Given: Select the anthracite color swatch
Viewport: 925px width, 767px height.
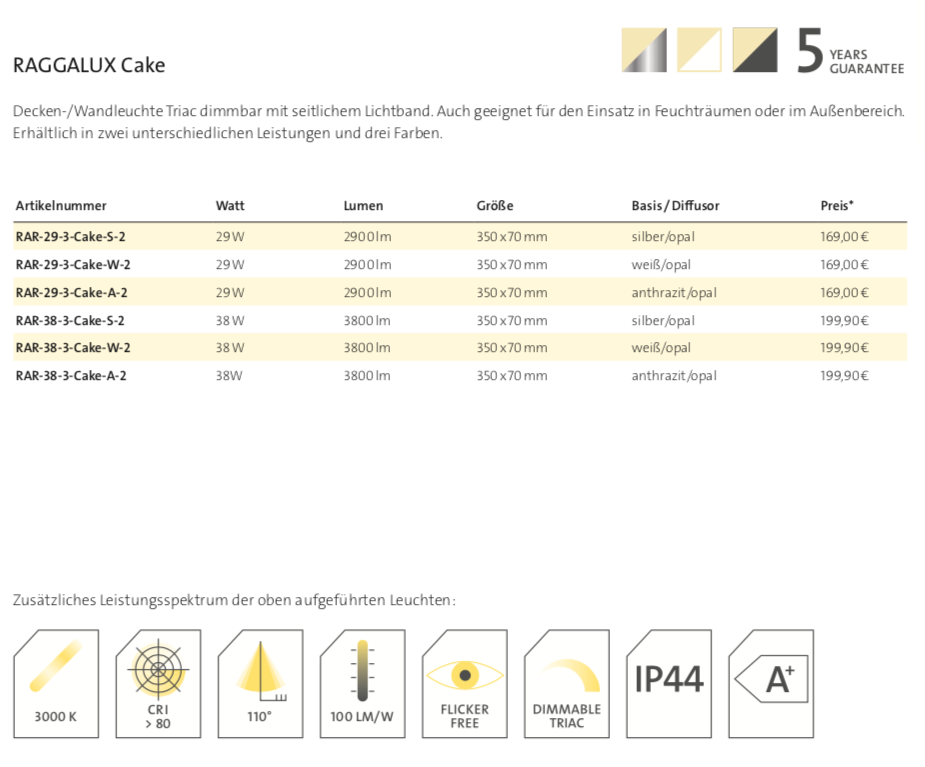Looking at the screenshot, I should tap(755, 50).
